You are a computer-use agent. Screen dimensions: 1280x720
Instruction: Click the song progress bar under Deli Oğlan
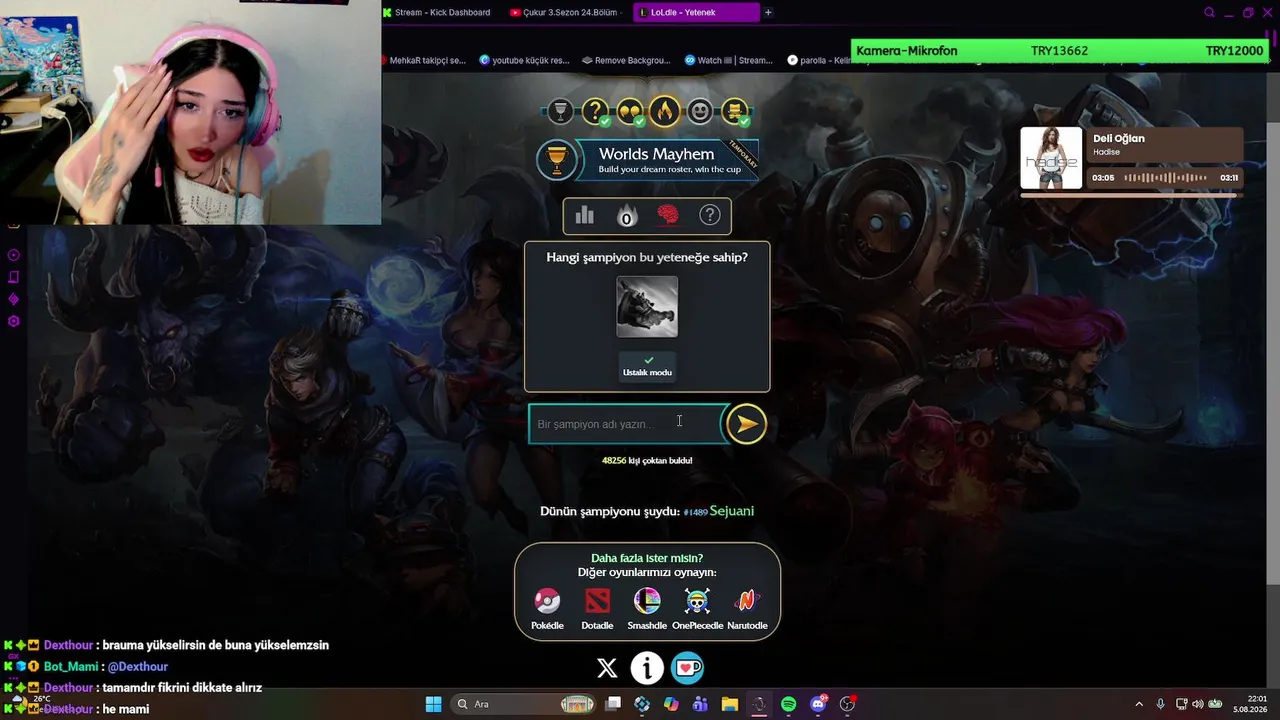tap(1130, 195)
